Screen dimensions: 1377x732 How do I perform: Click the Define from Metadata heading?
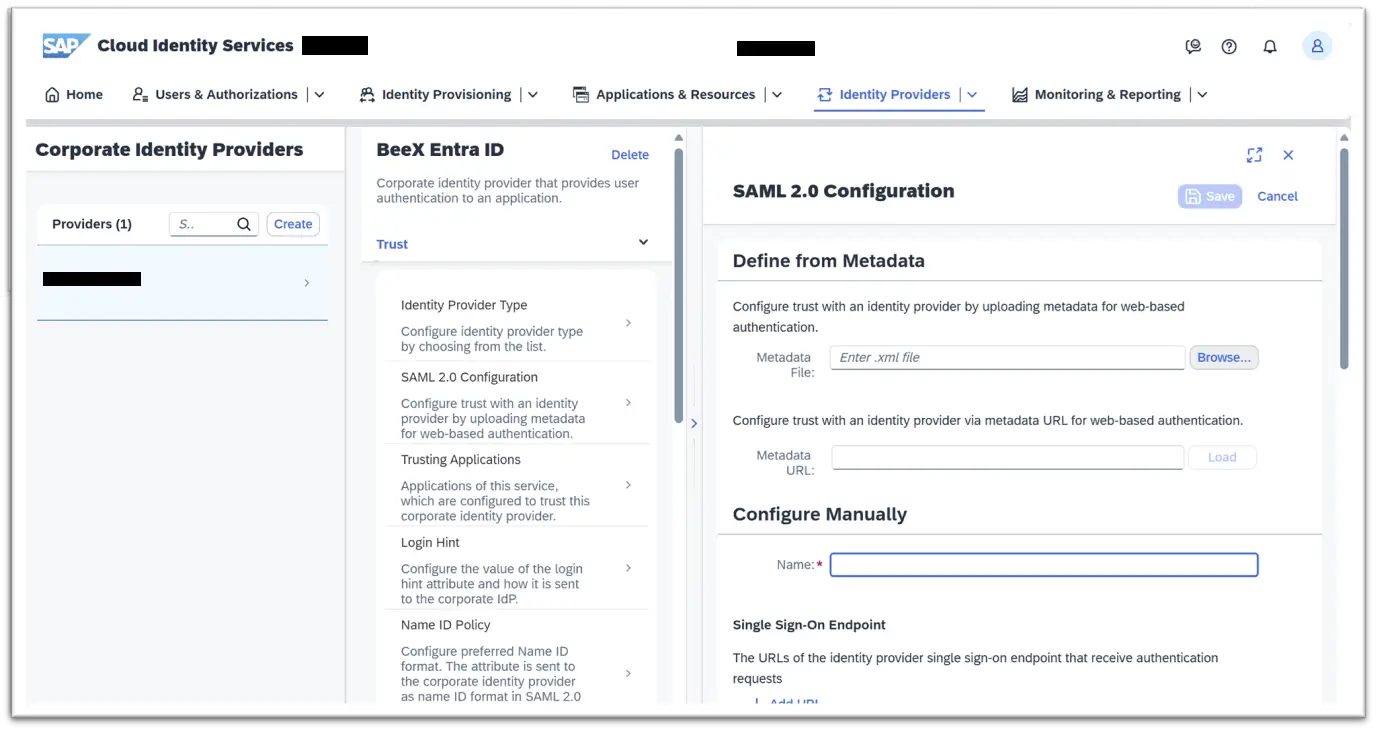point(829,261)
